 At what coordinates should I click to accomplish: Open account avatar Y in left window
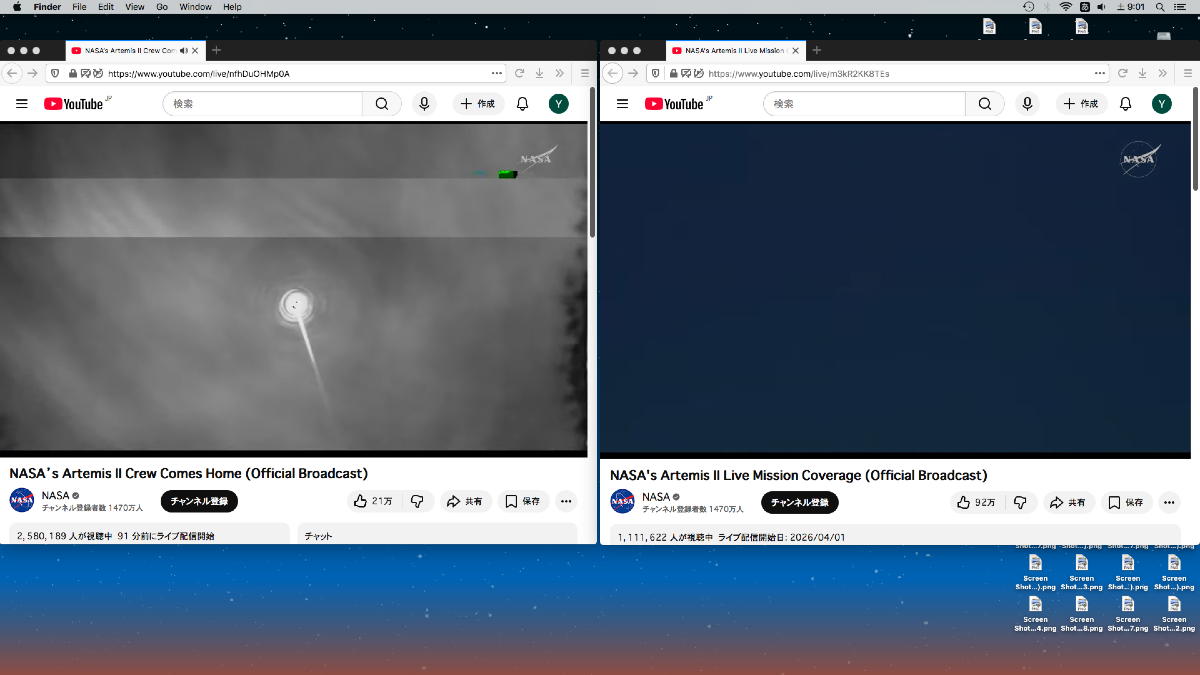click(x=559, y=104)
